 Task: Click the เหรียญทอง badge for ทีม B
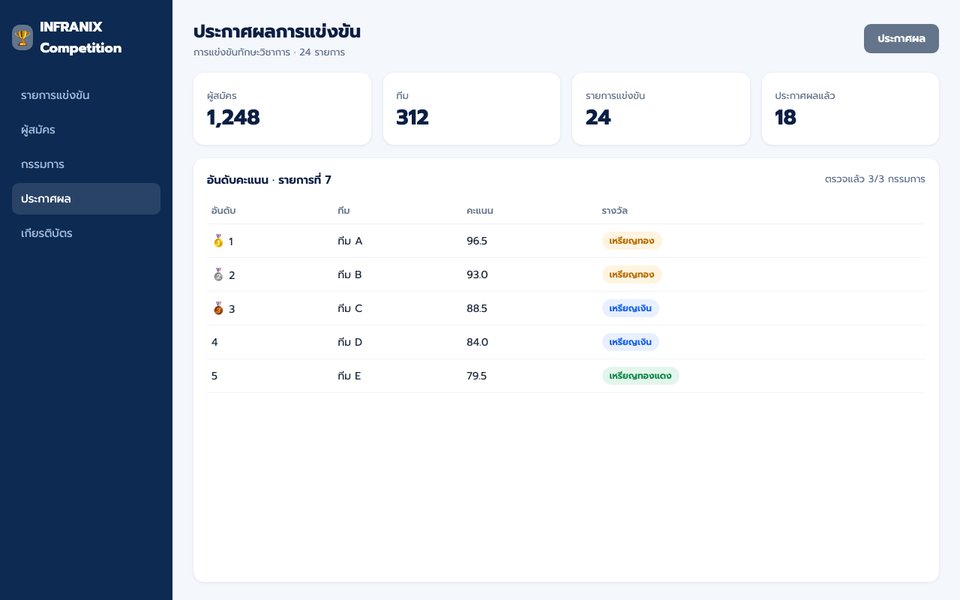coord(632,274)
